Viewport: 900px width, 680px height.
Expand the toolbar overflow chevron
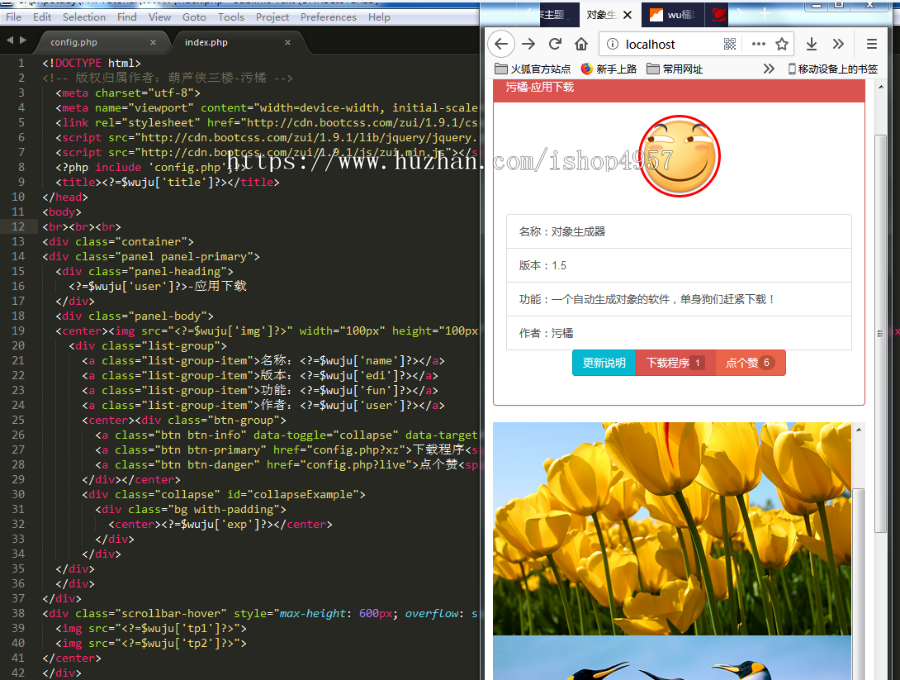coord(838,44)
